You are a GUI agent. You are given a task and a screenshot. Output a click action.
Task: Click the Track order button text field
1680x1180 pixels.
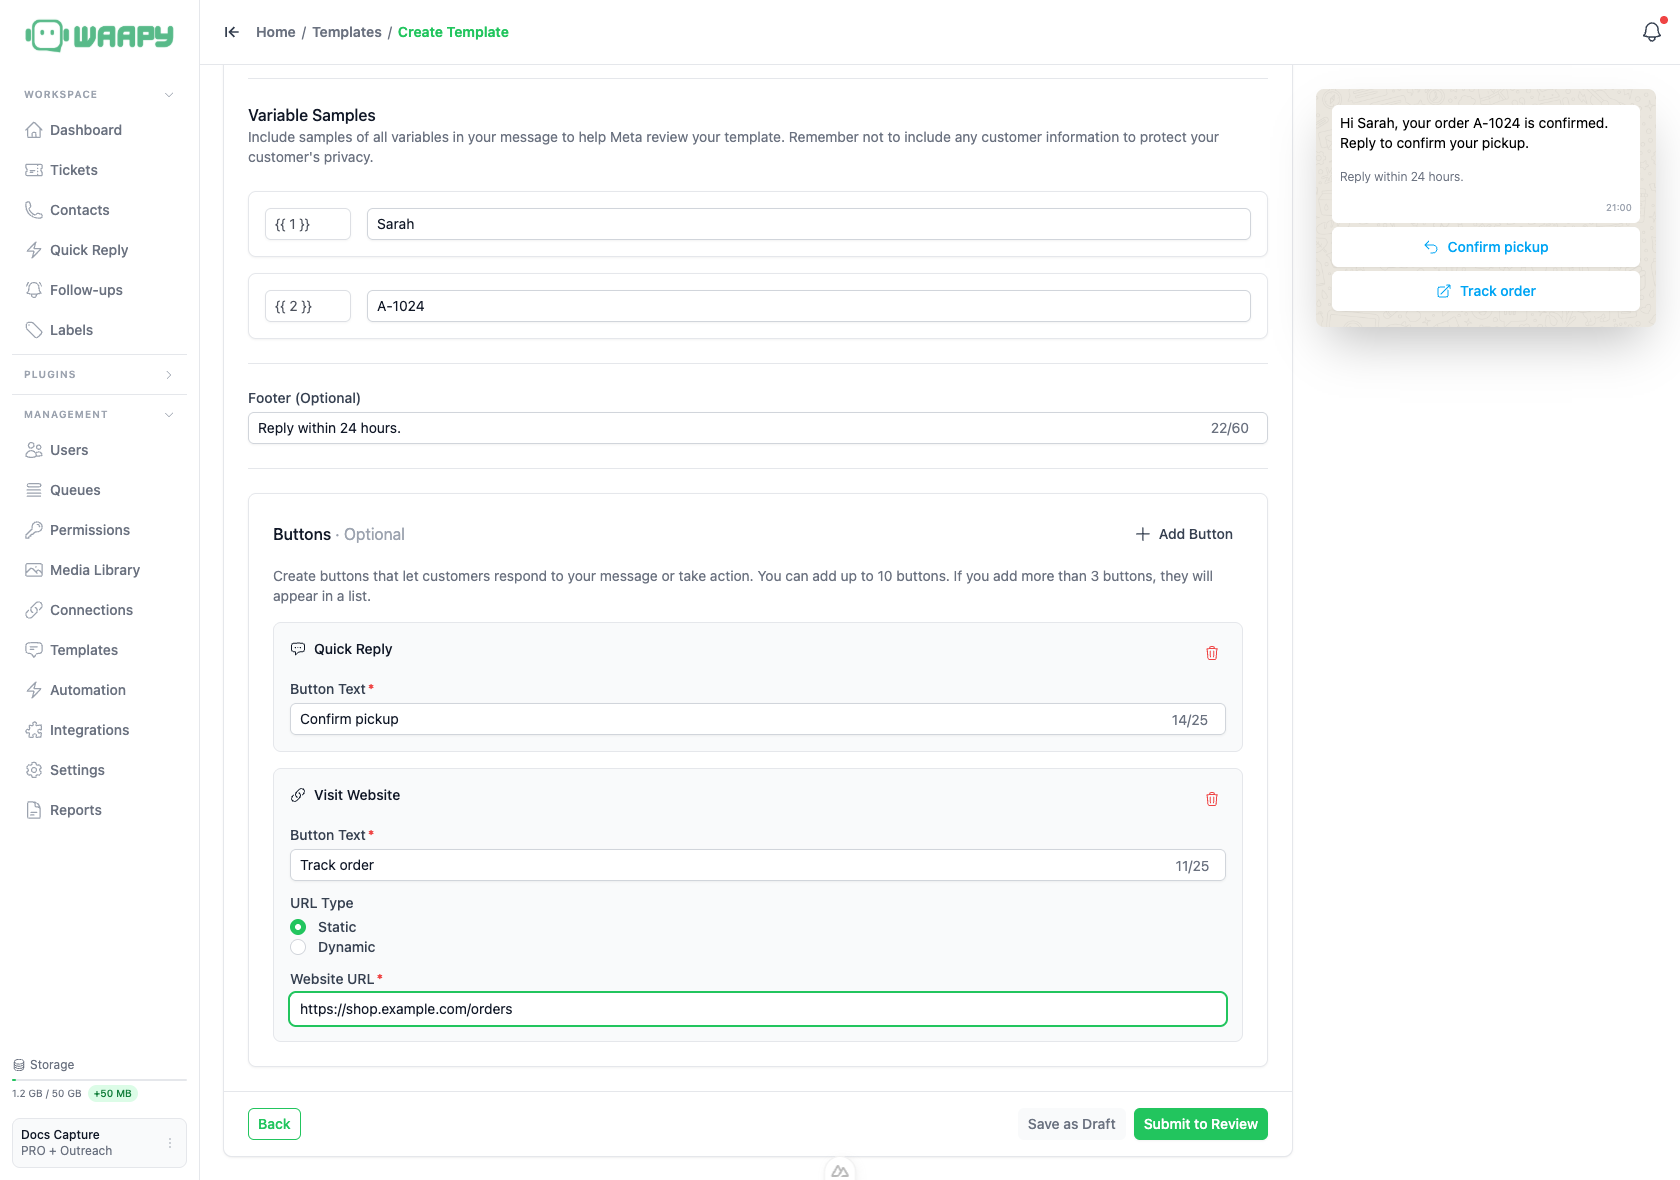pos(758,865)
